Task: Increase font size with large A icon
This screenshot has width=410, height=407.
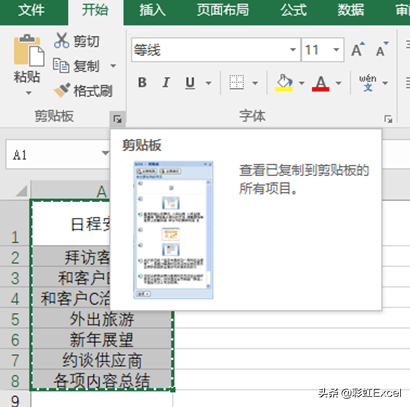Action: 358,50
